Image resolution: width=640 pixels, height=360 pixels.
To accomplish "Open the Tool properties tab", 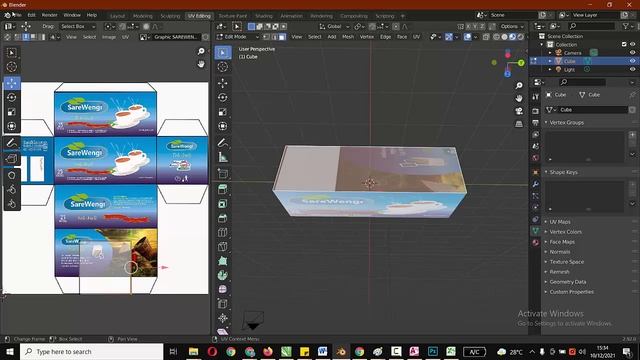I will 536,97.
